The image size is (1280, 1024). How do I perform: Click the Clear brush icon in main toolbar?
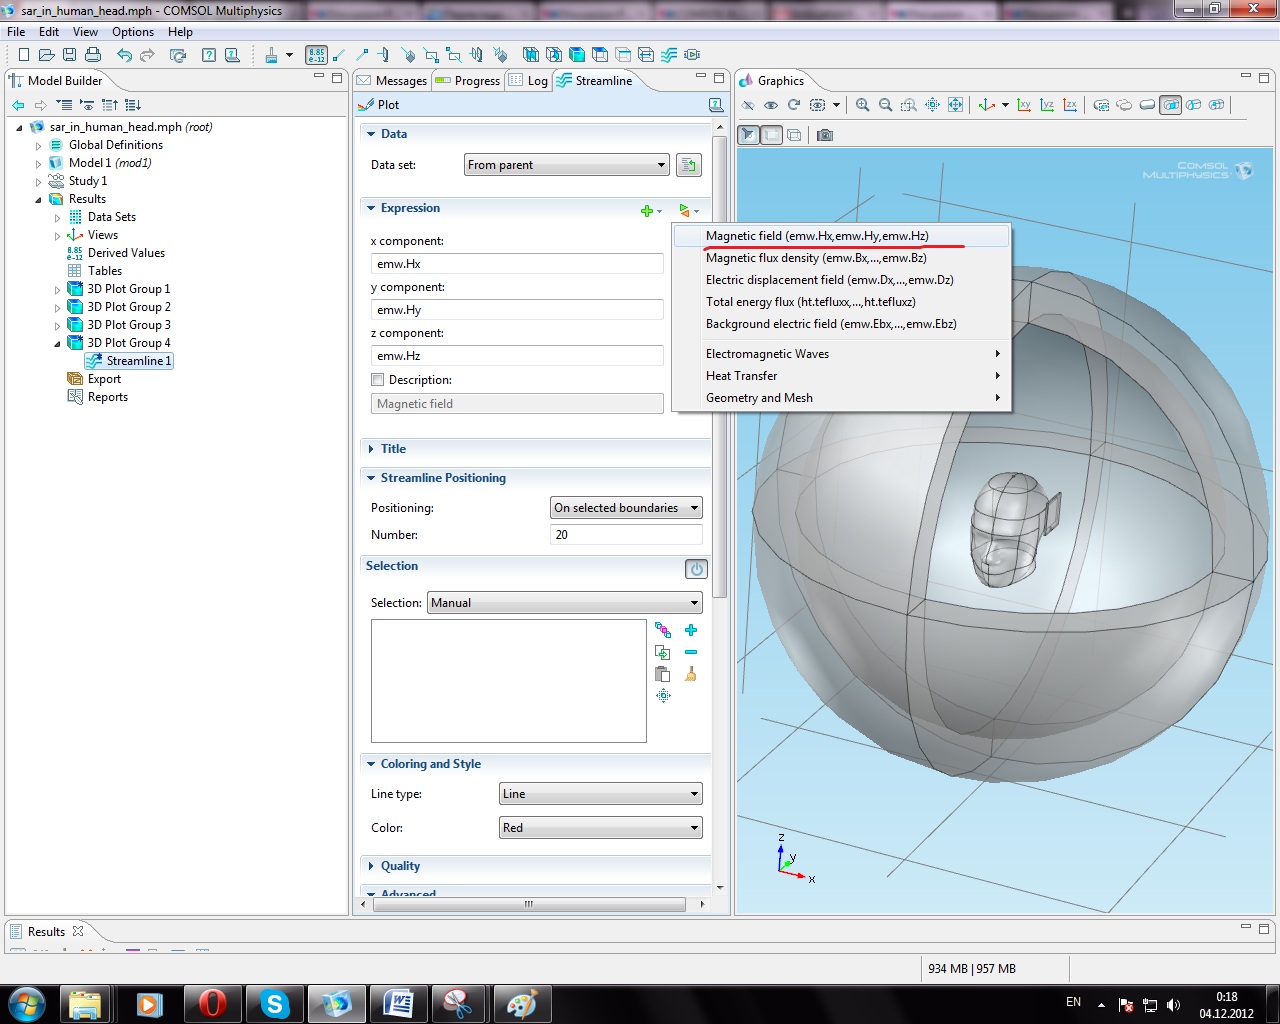pyautogui.click(x=271, y=55)
